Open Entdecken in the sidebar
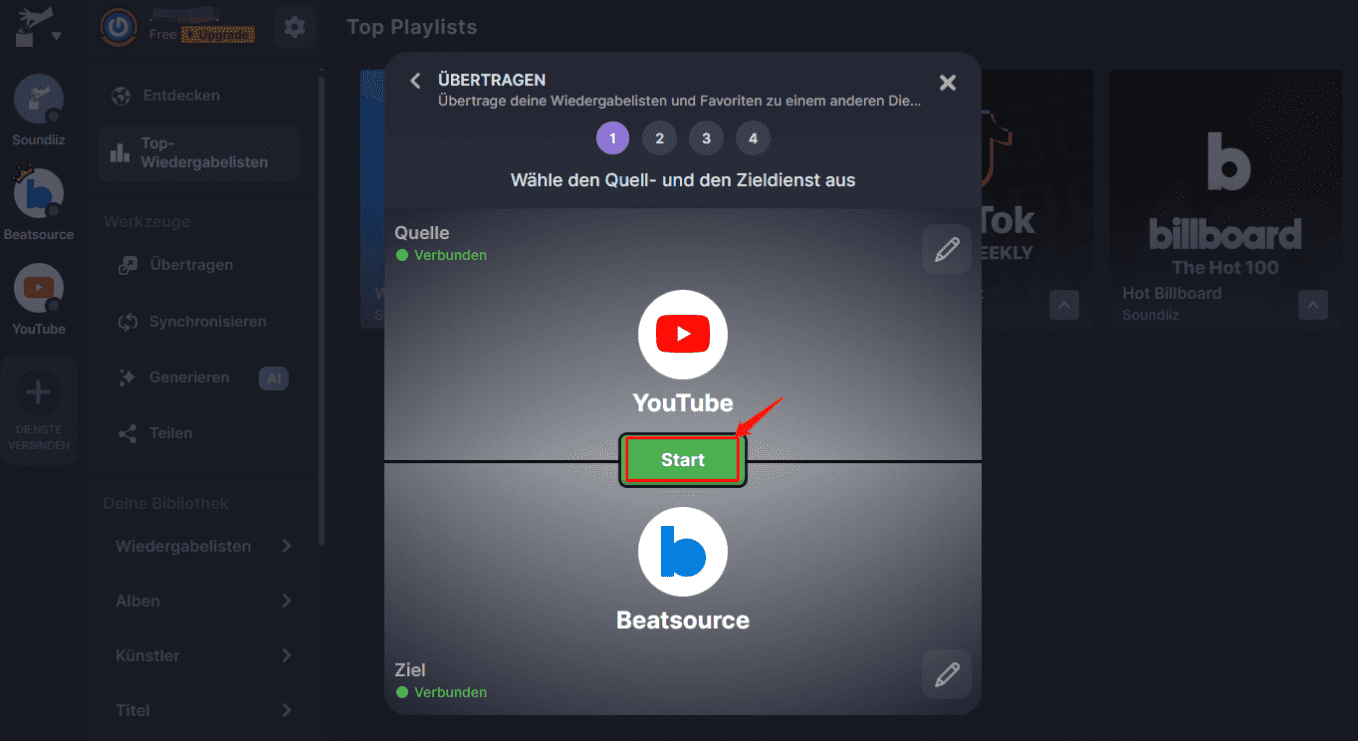Image resolution: width=1358 pixels, height=741 pixels. (x=200, y=96)
